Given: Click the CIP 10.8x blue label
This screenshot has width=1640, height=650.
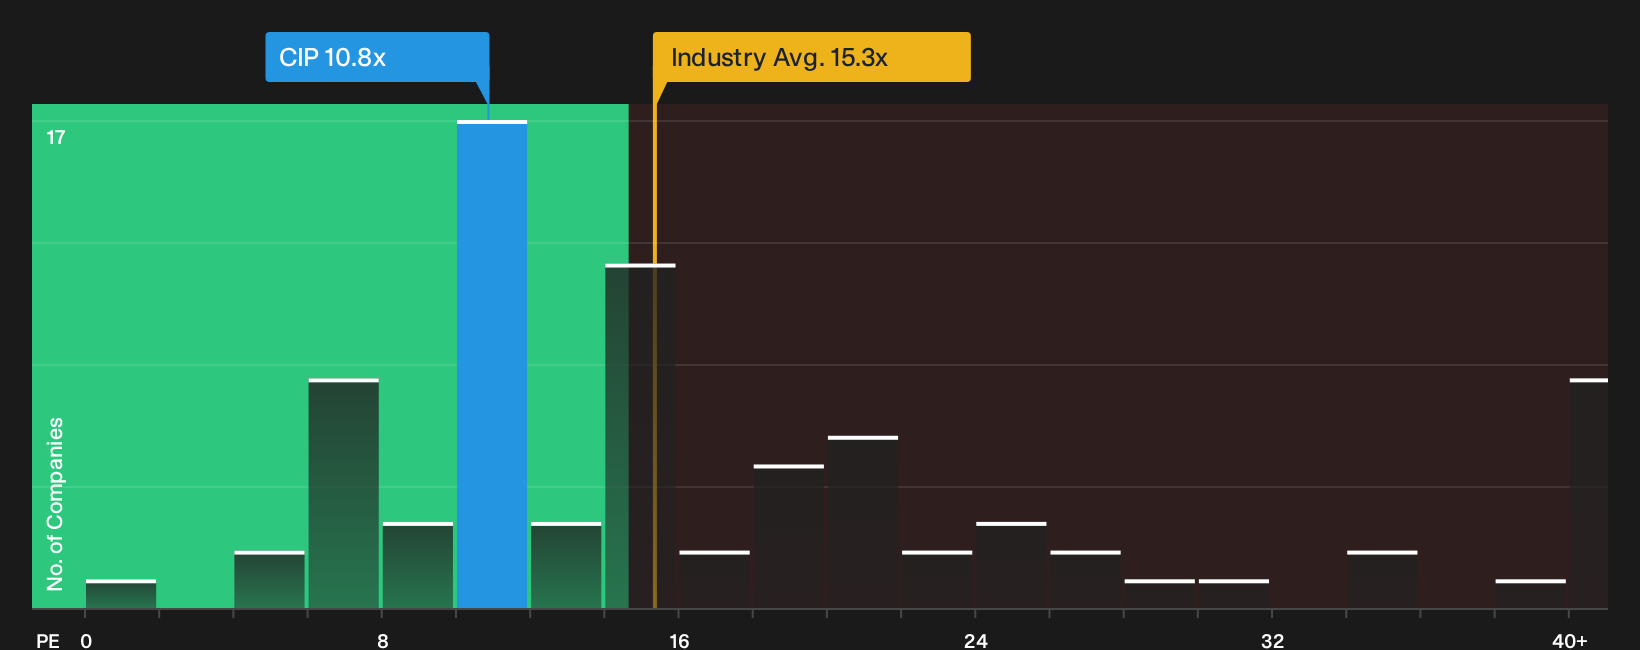Looking at the screenshot, I should [377, 57].
